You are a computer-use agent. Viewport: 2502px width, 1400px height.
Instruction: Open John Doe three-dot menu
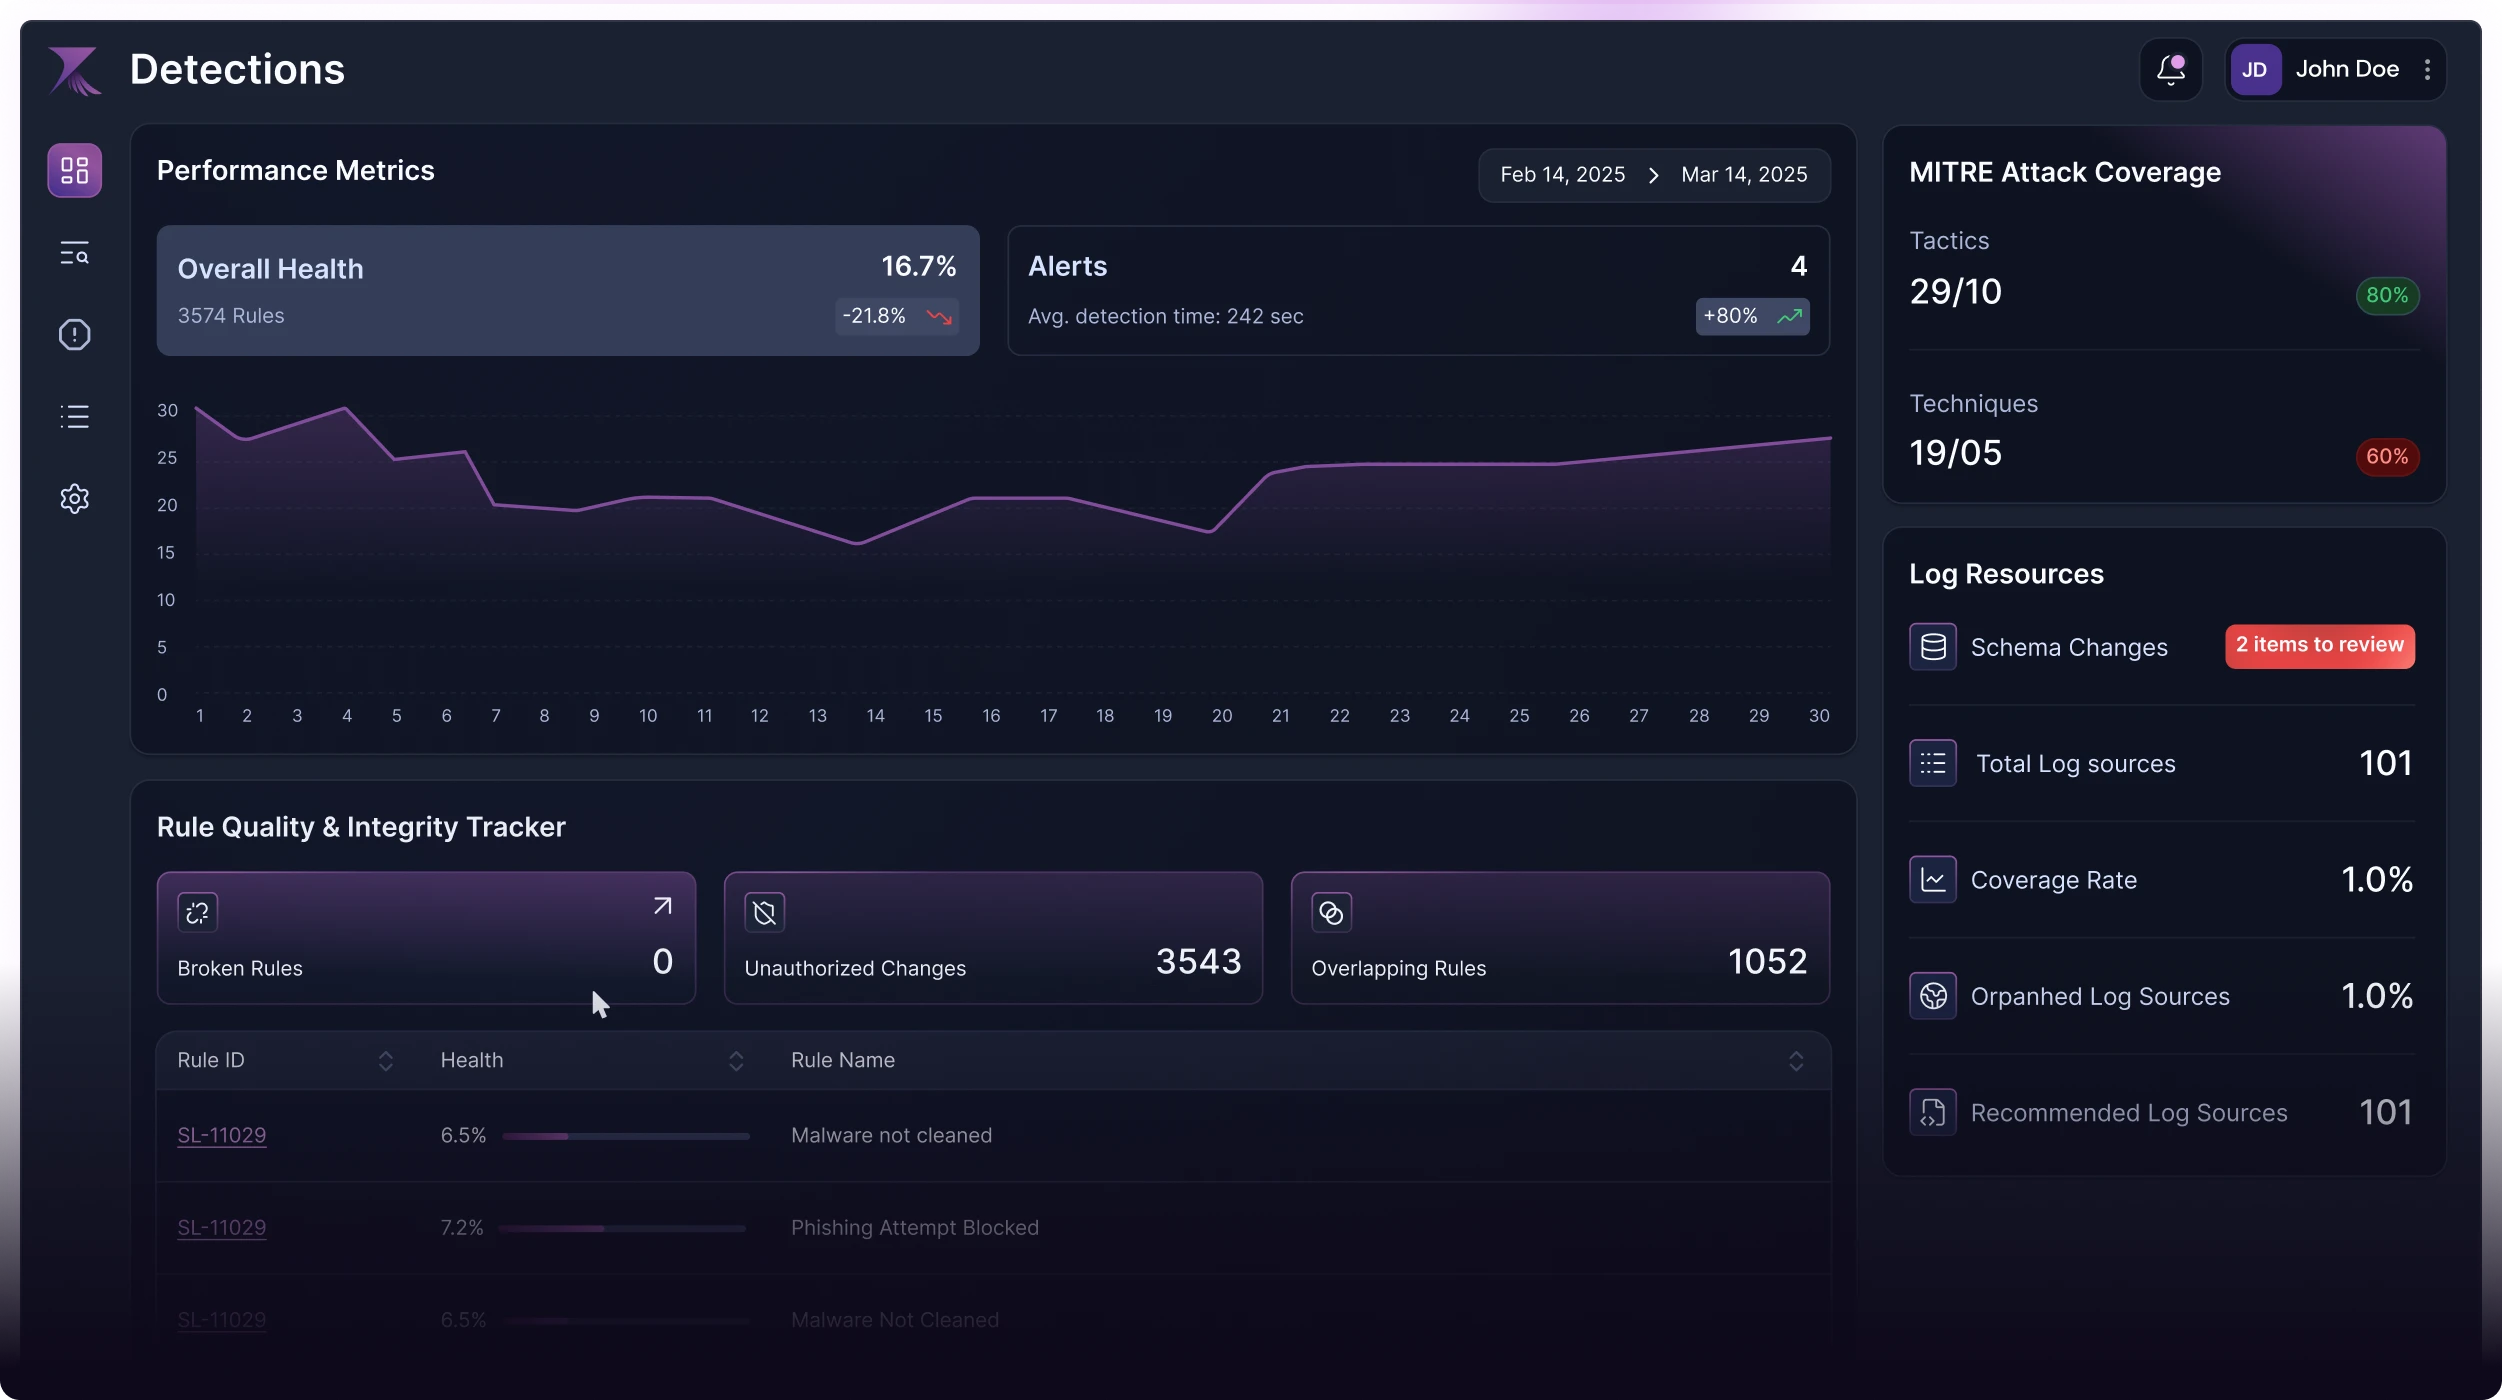coord(2427,70)
